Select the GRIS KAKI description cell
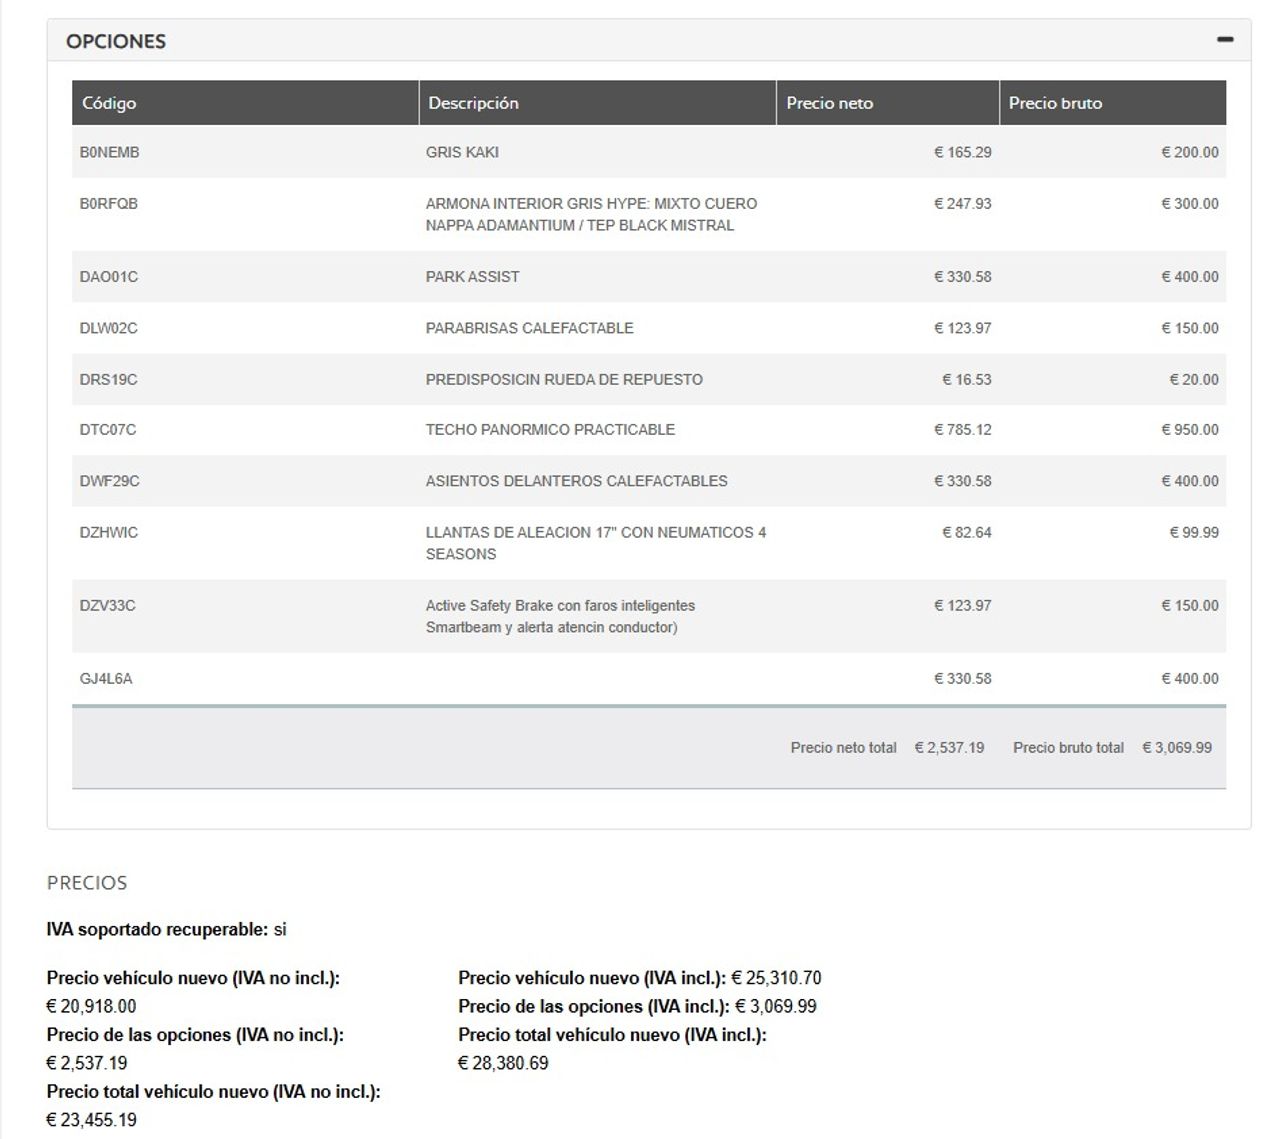This screenshot has height=1139, width=1280. (x=462, y=152)
